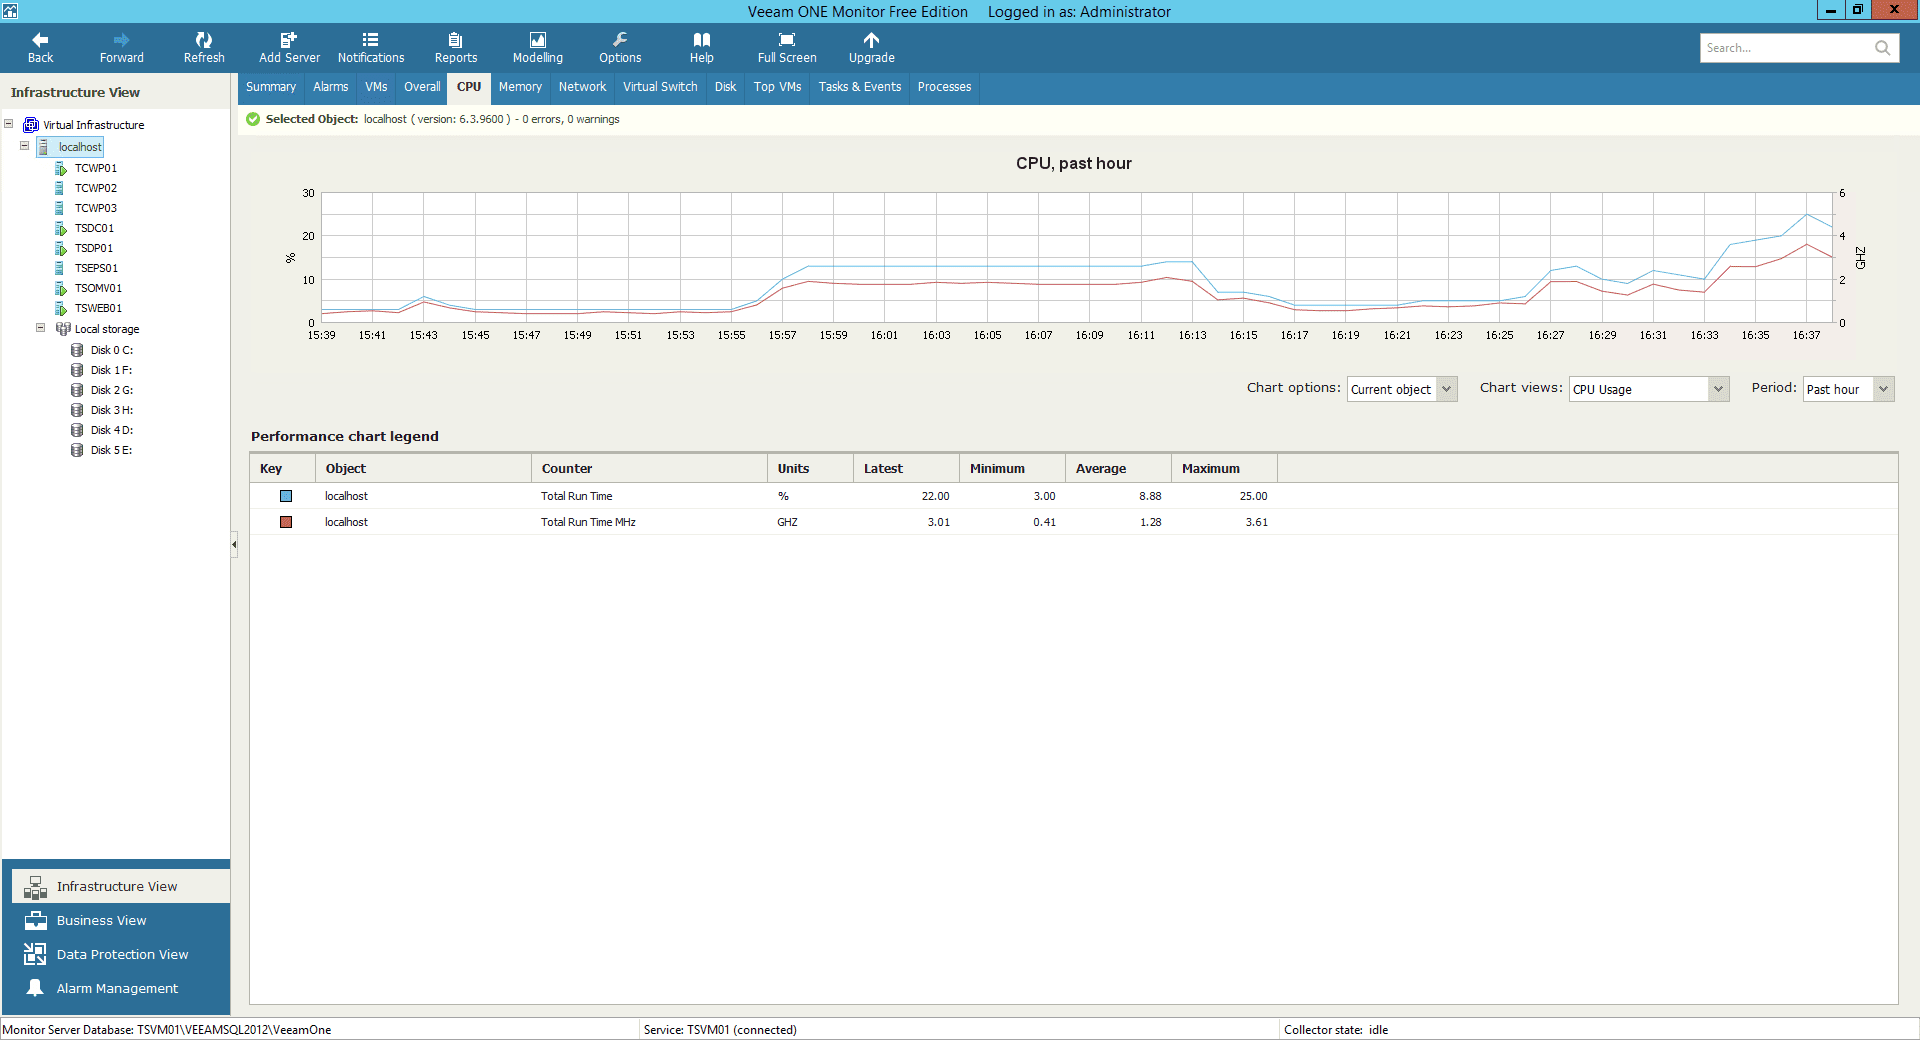The width and height of the screenshot is (1920, 1040).
Task: Select the TSOMV01 virtual machine
Action: click(98, 288)
